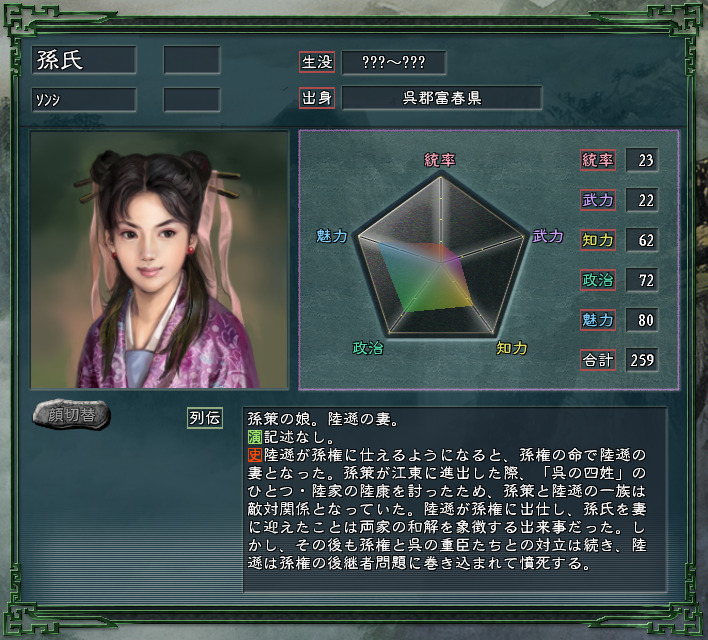Select the 統率 stat label in list
This screenshot has width=708, height=640.
[x=598, y=160]
